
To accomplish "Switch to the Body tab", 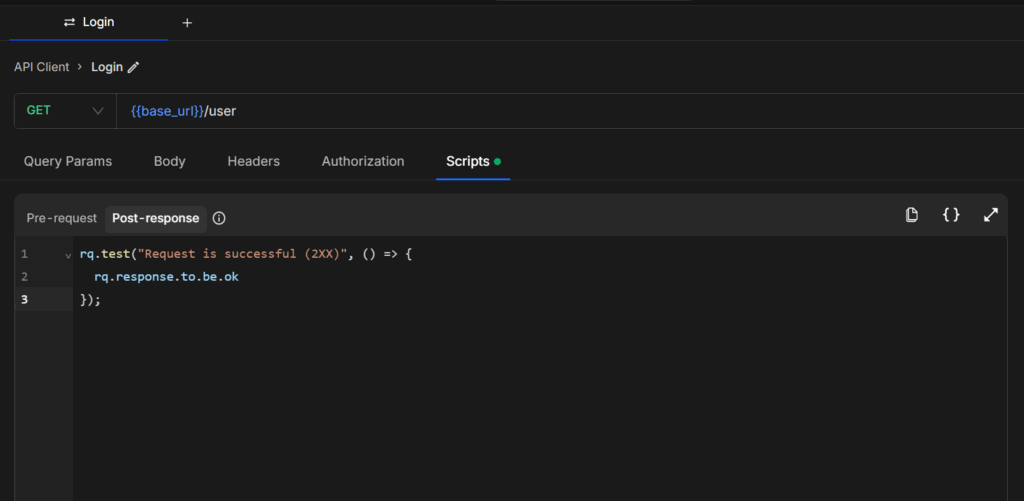I will [x=169, y=161].
